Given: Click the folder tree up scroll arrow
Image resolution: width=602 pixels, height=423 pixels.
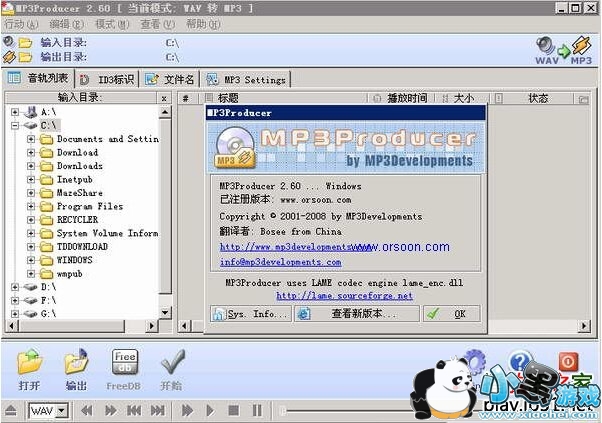Looking at the screenshot, I should click(x=165, y=112).
